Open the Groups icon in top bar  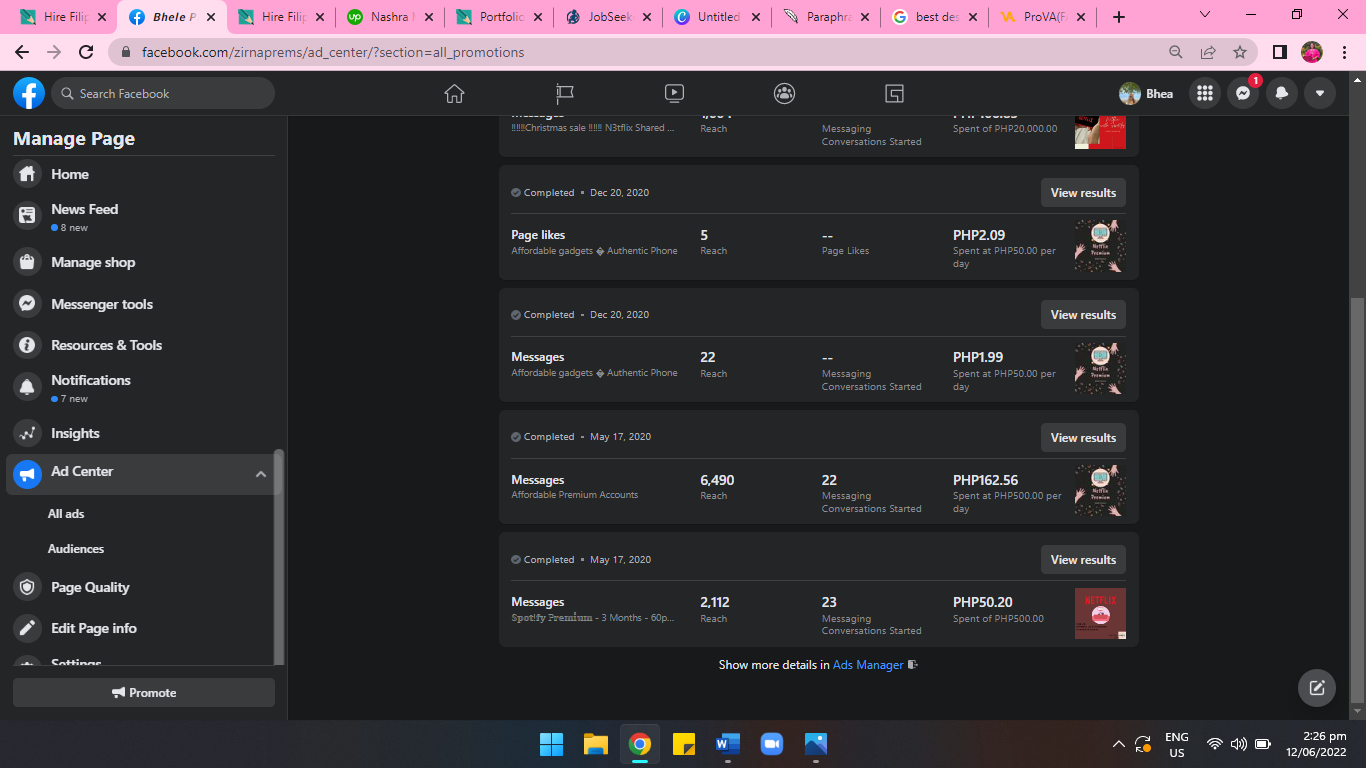tap(784, 93)
